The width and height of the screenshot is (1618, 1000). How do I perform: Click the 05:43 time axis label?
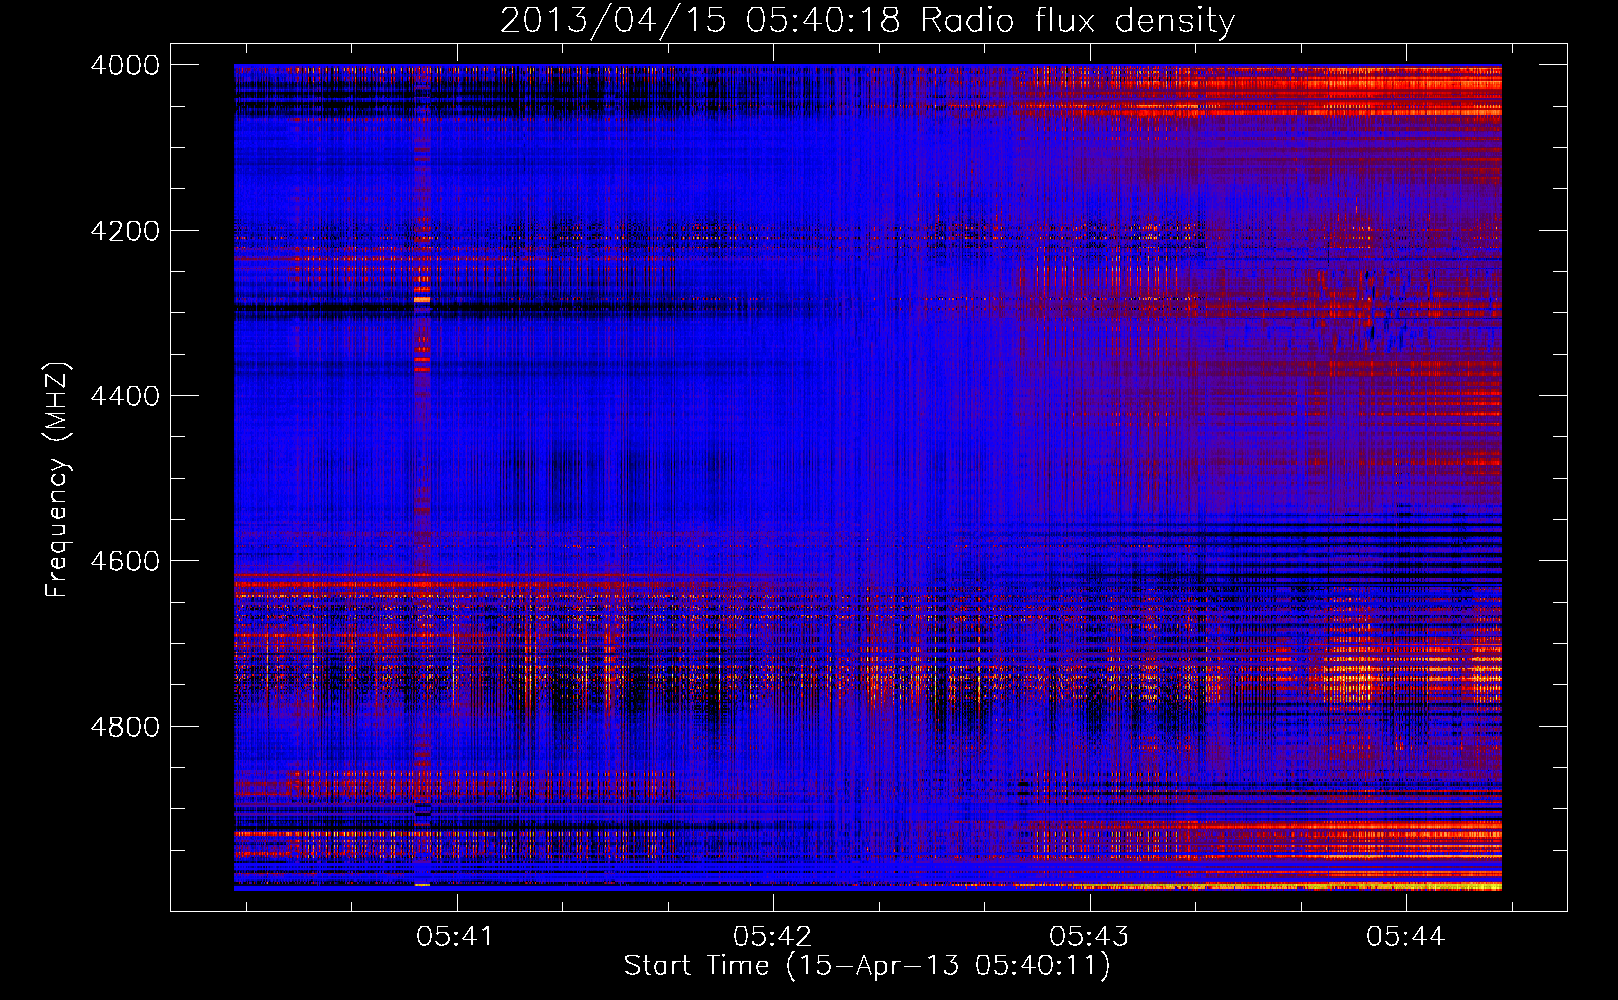1089,936
